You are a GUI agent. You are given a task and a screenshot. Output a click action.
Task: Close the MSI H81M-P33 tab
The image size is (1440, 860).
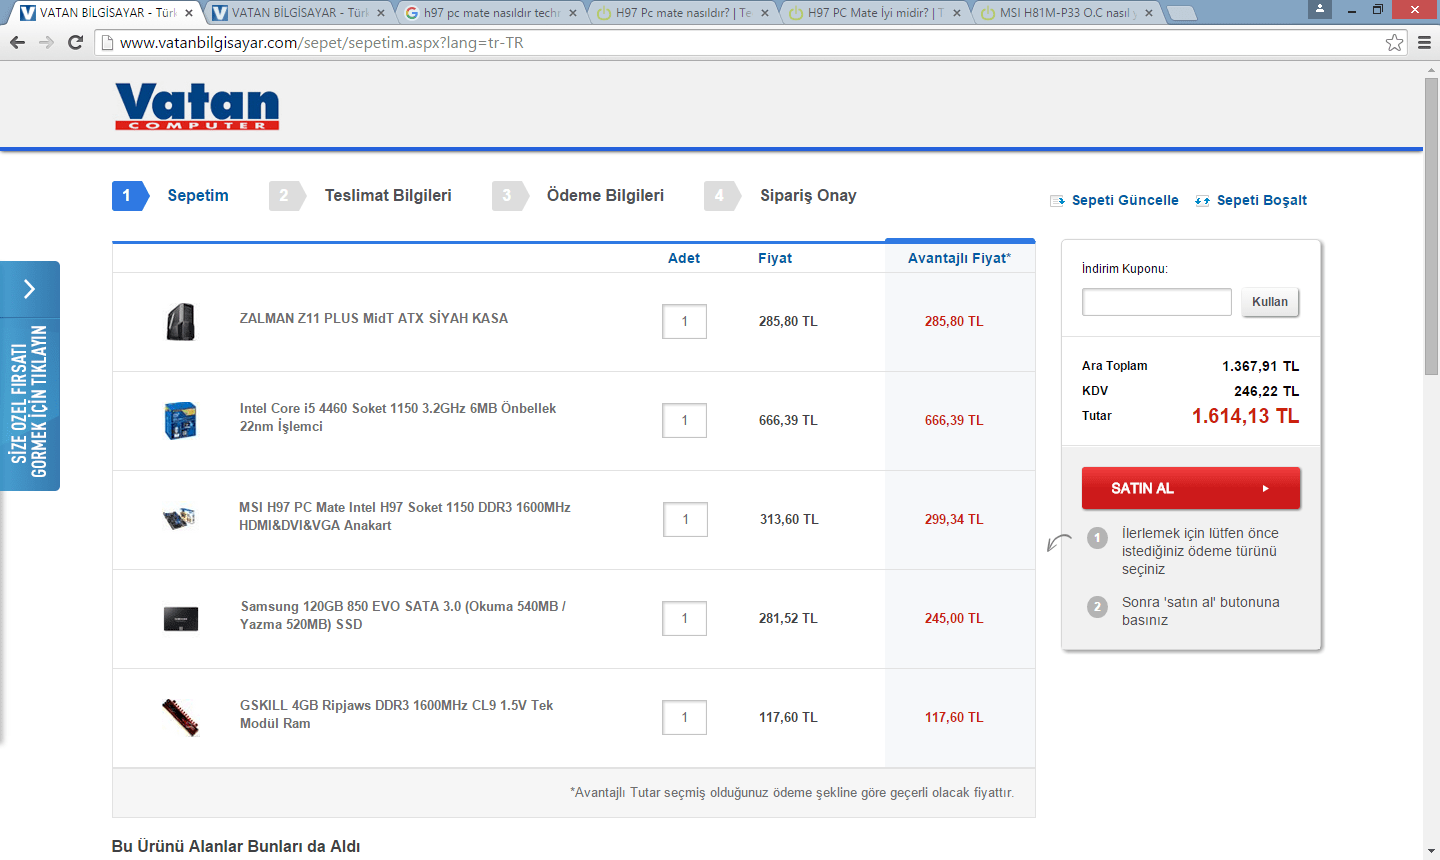(x=1149, y=13)
